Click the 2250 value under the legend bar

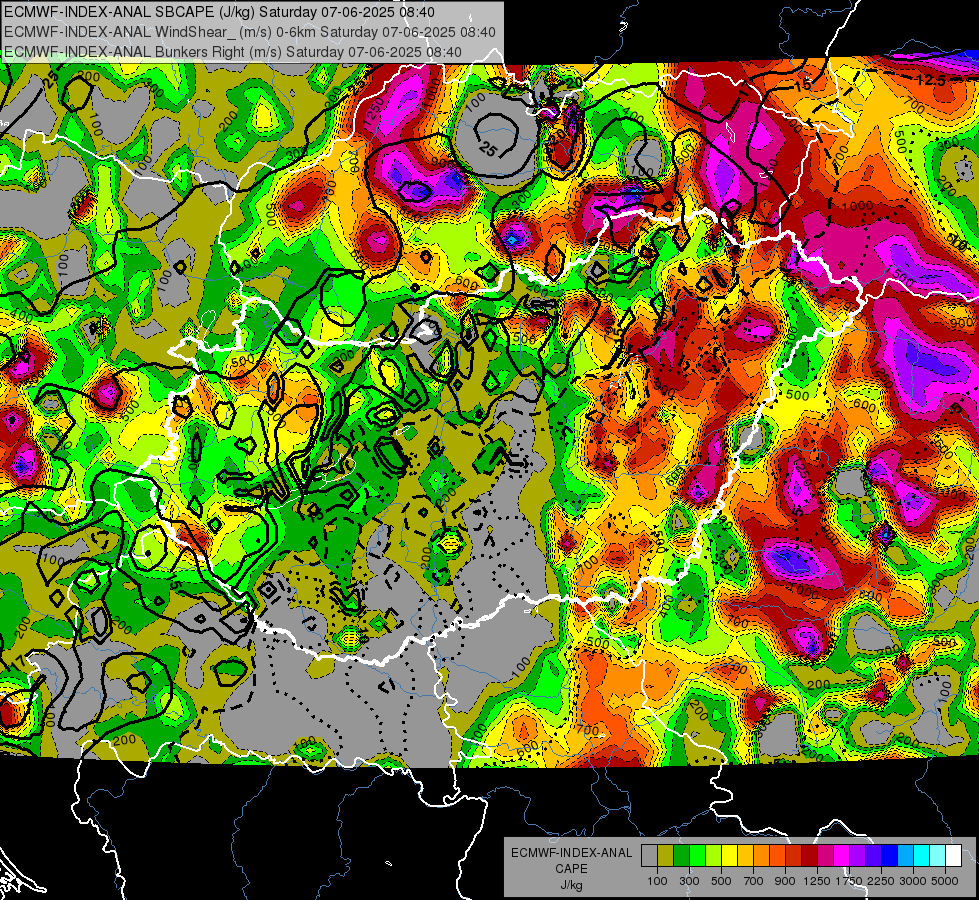881,881
